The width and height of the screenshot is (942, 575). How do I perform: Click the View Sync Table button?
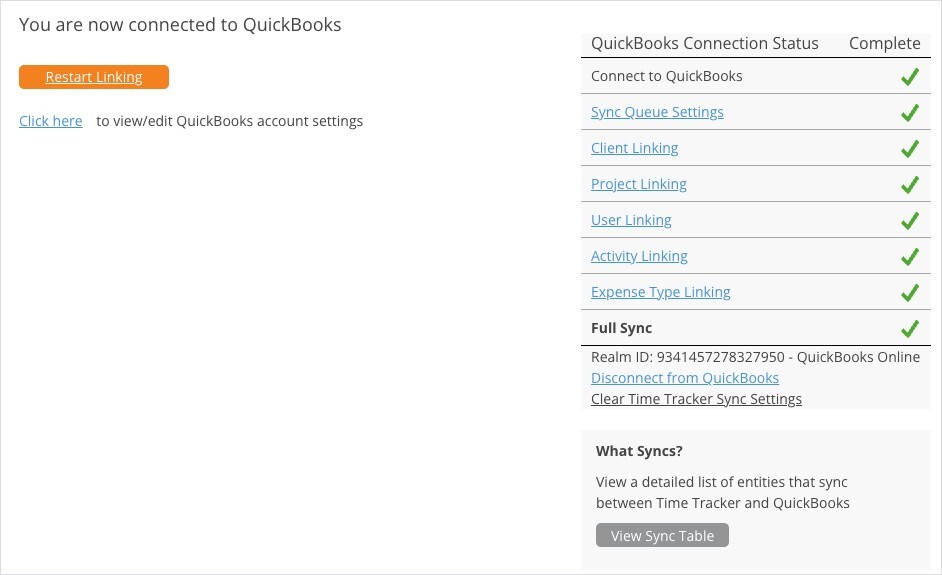tap(662, 535)
